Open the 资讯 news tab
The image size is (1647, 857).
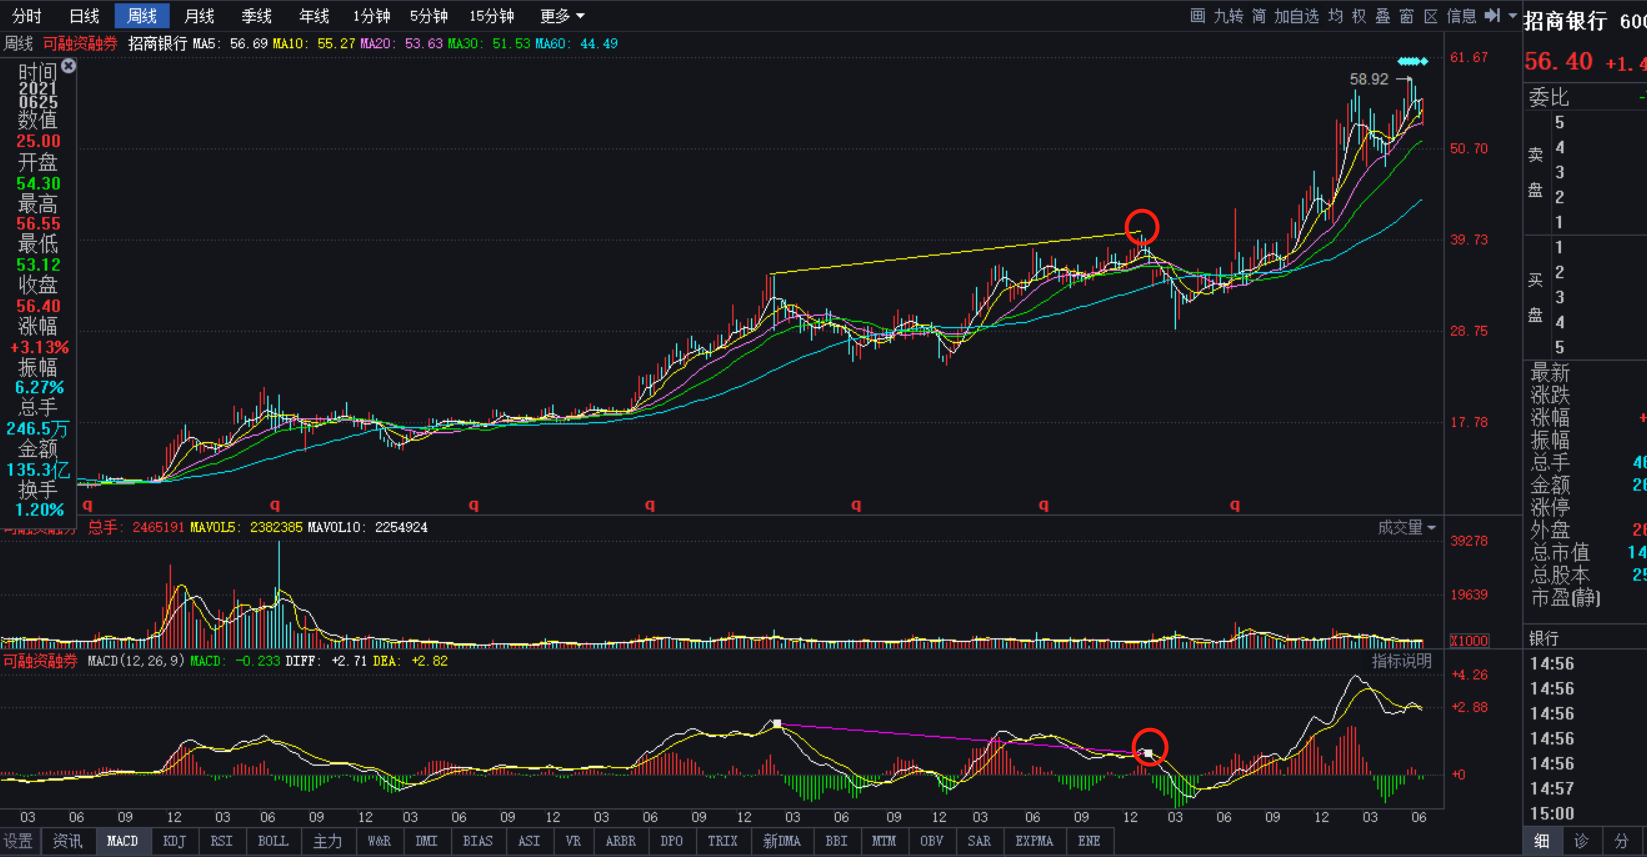(x=68, y=841)
